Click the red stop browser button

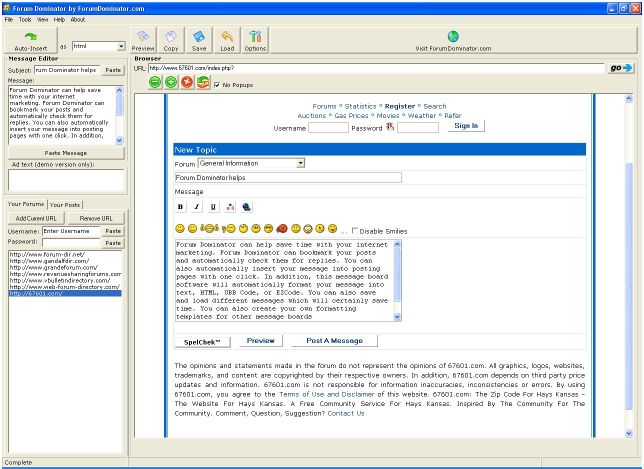tap(187, 82)
